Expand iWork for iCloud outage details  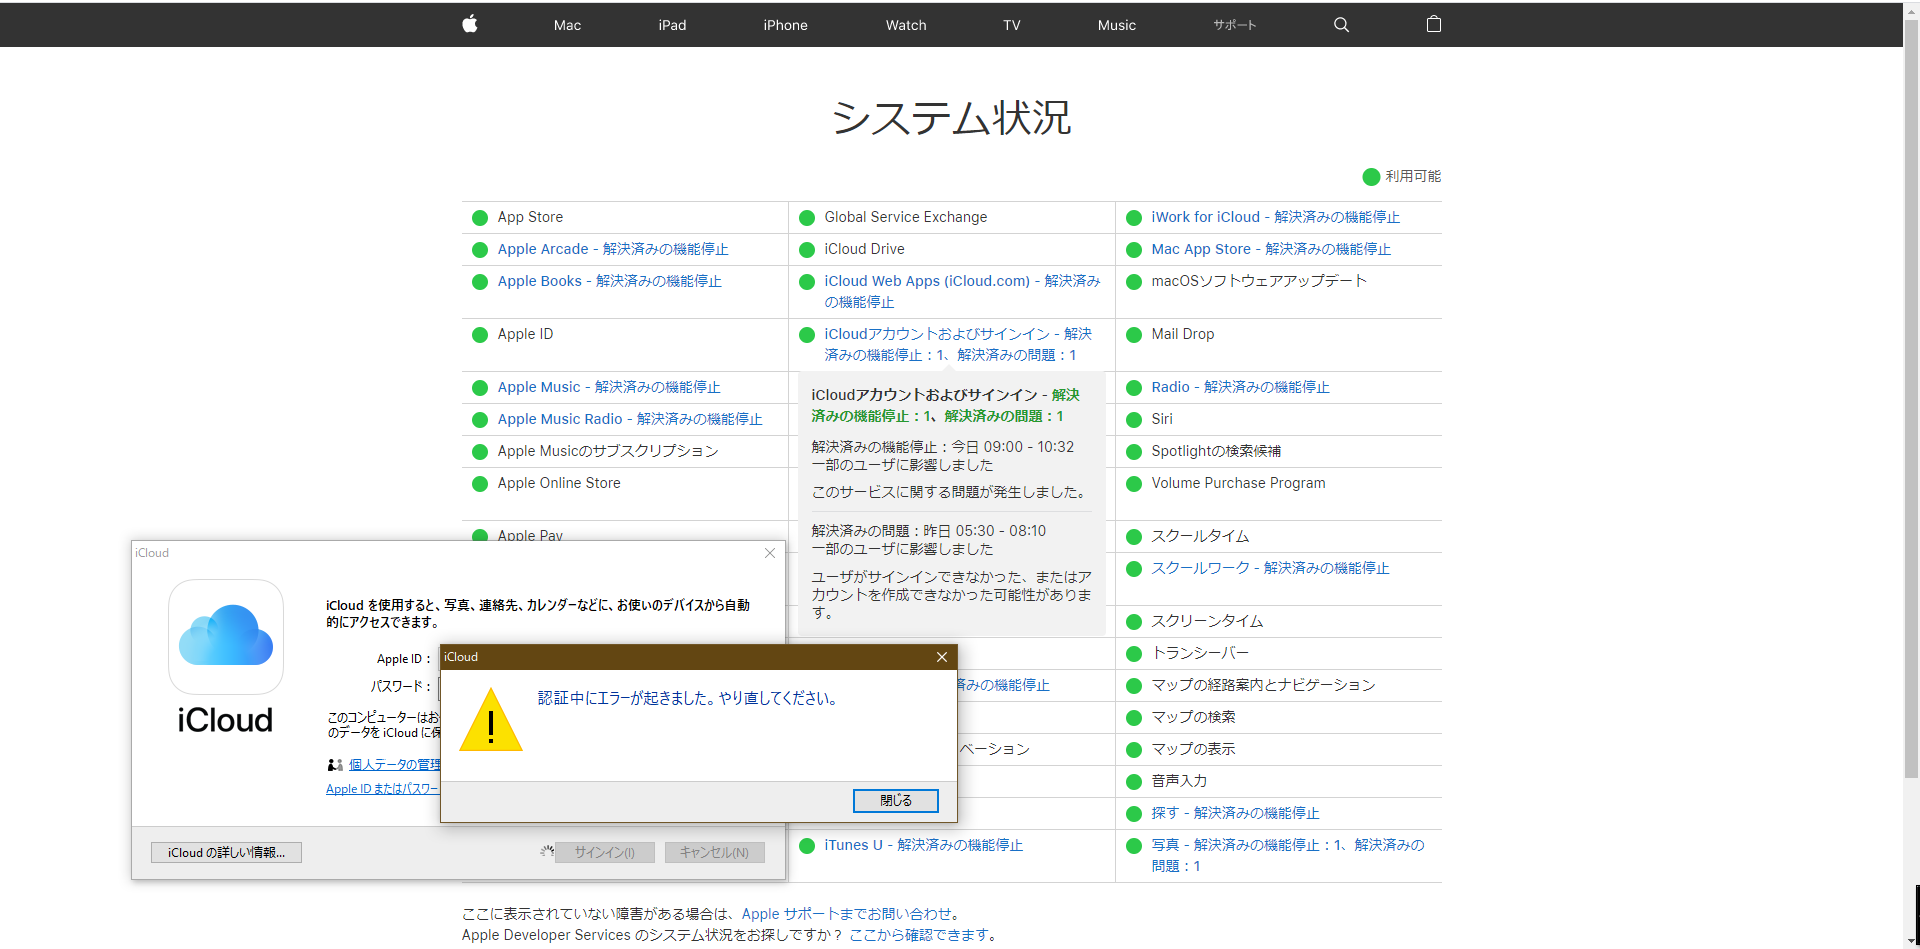click(1275, 217)
